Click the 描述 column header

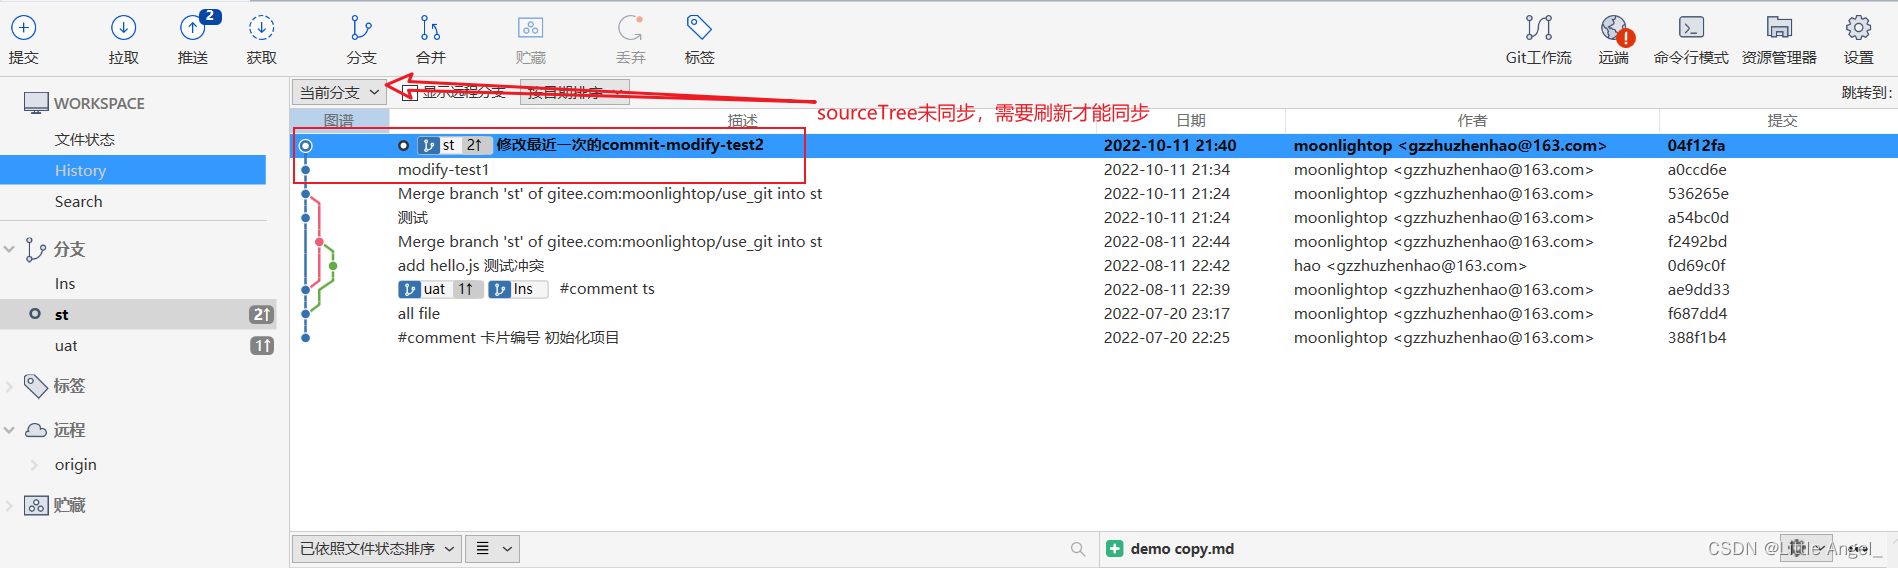(x=742, y=121)
